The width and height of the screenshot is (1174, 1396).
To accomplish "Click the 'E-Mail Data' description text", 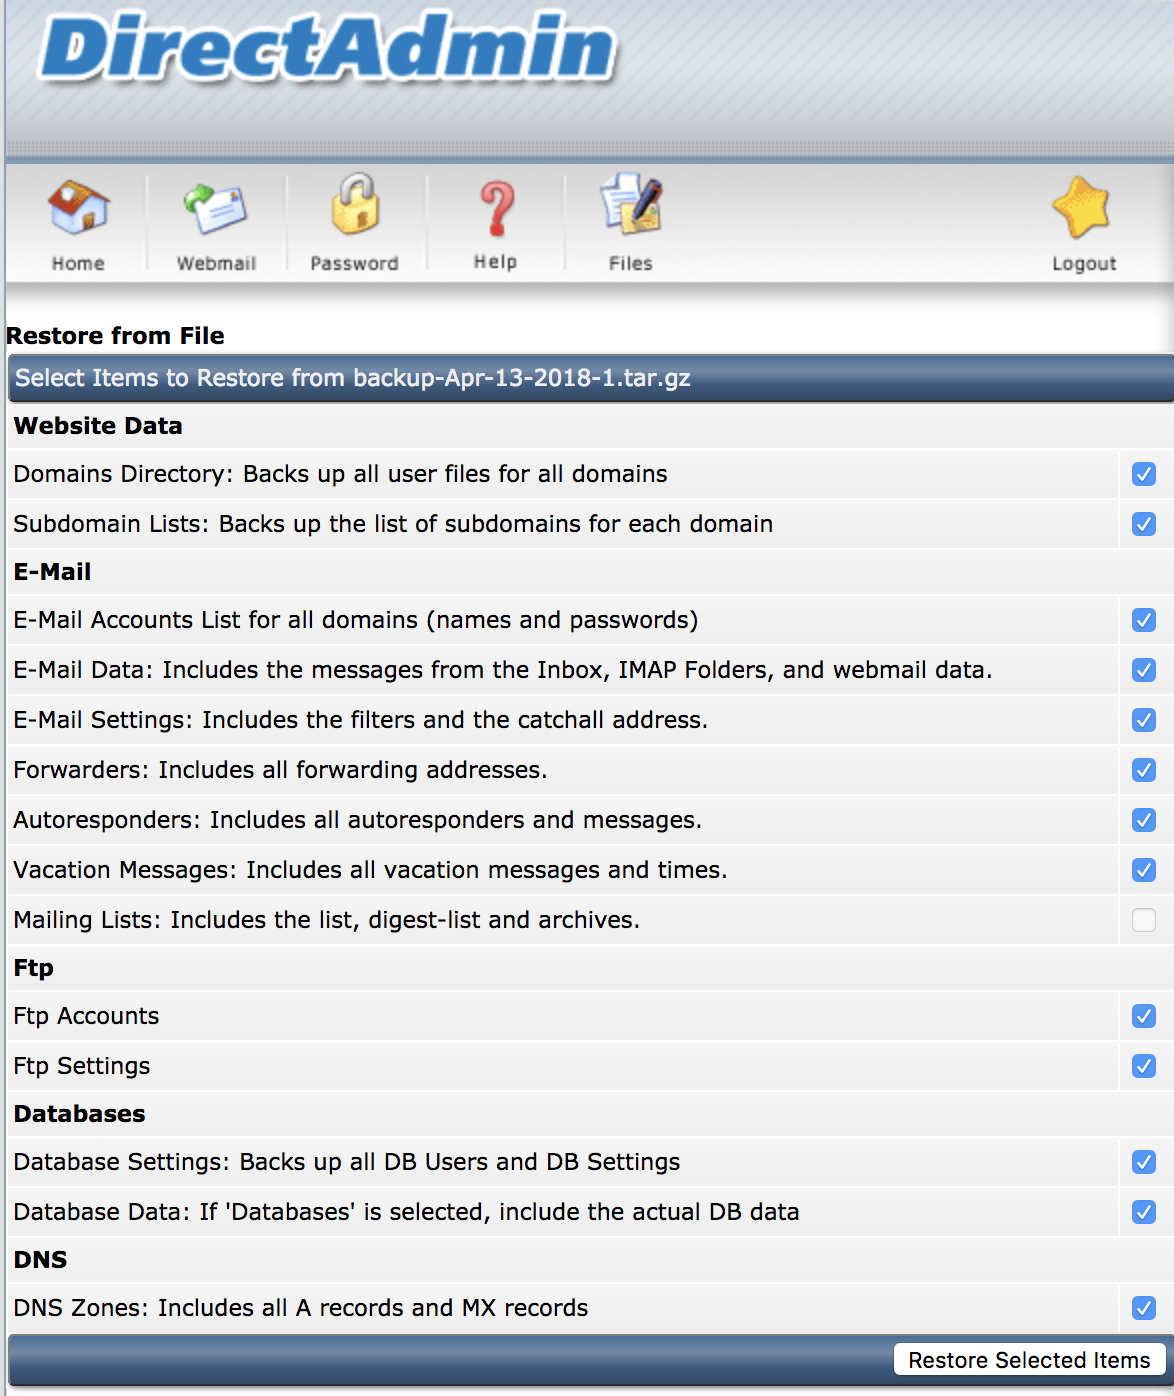I will [x=503, y=670].
